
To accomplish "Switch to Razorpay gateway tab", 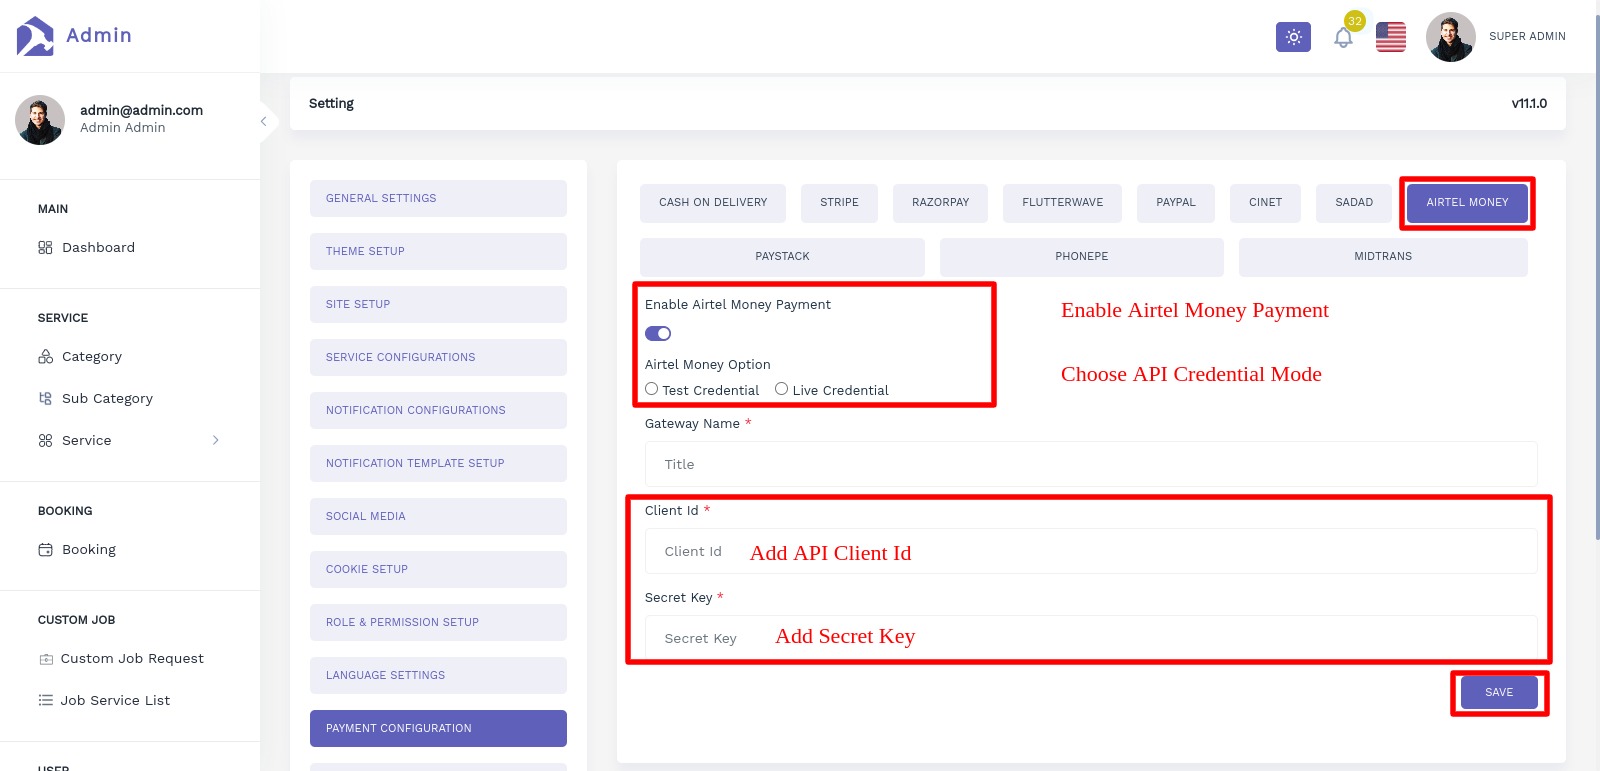I will tap(940, 203).
